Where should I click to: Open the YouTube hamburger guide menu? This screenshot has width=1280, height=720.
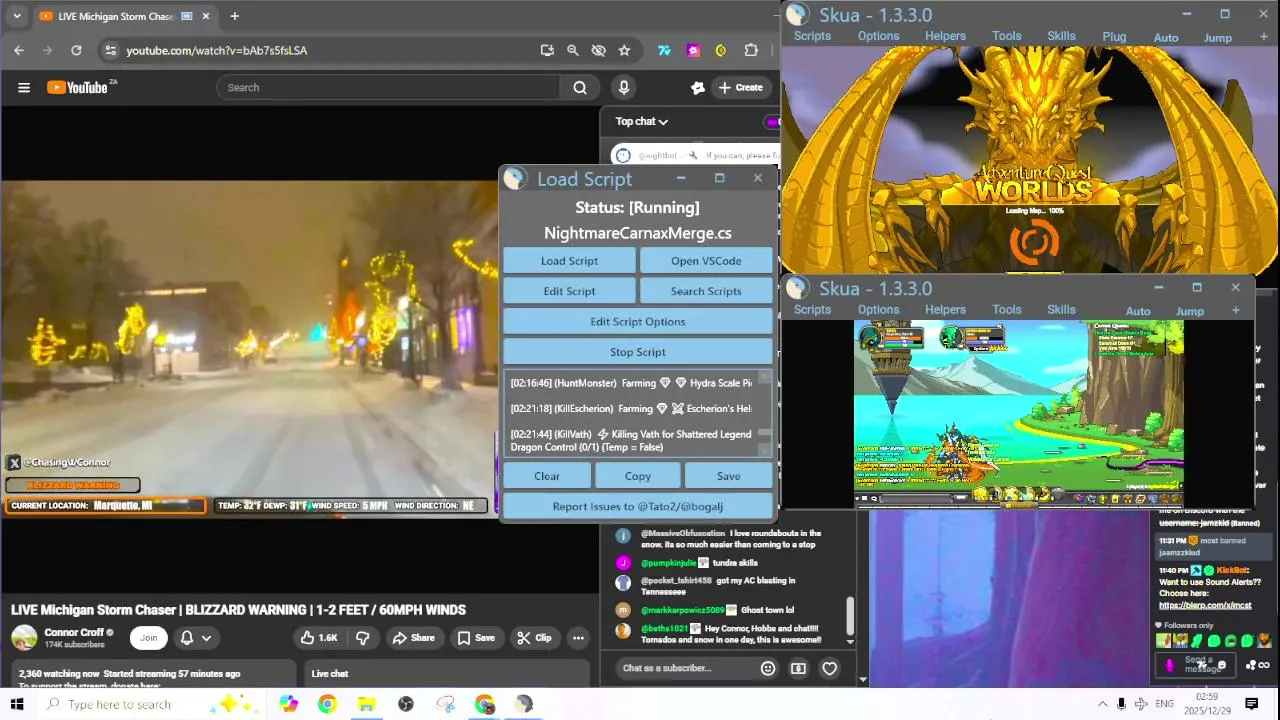coord(24,88)
